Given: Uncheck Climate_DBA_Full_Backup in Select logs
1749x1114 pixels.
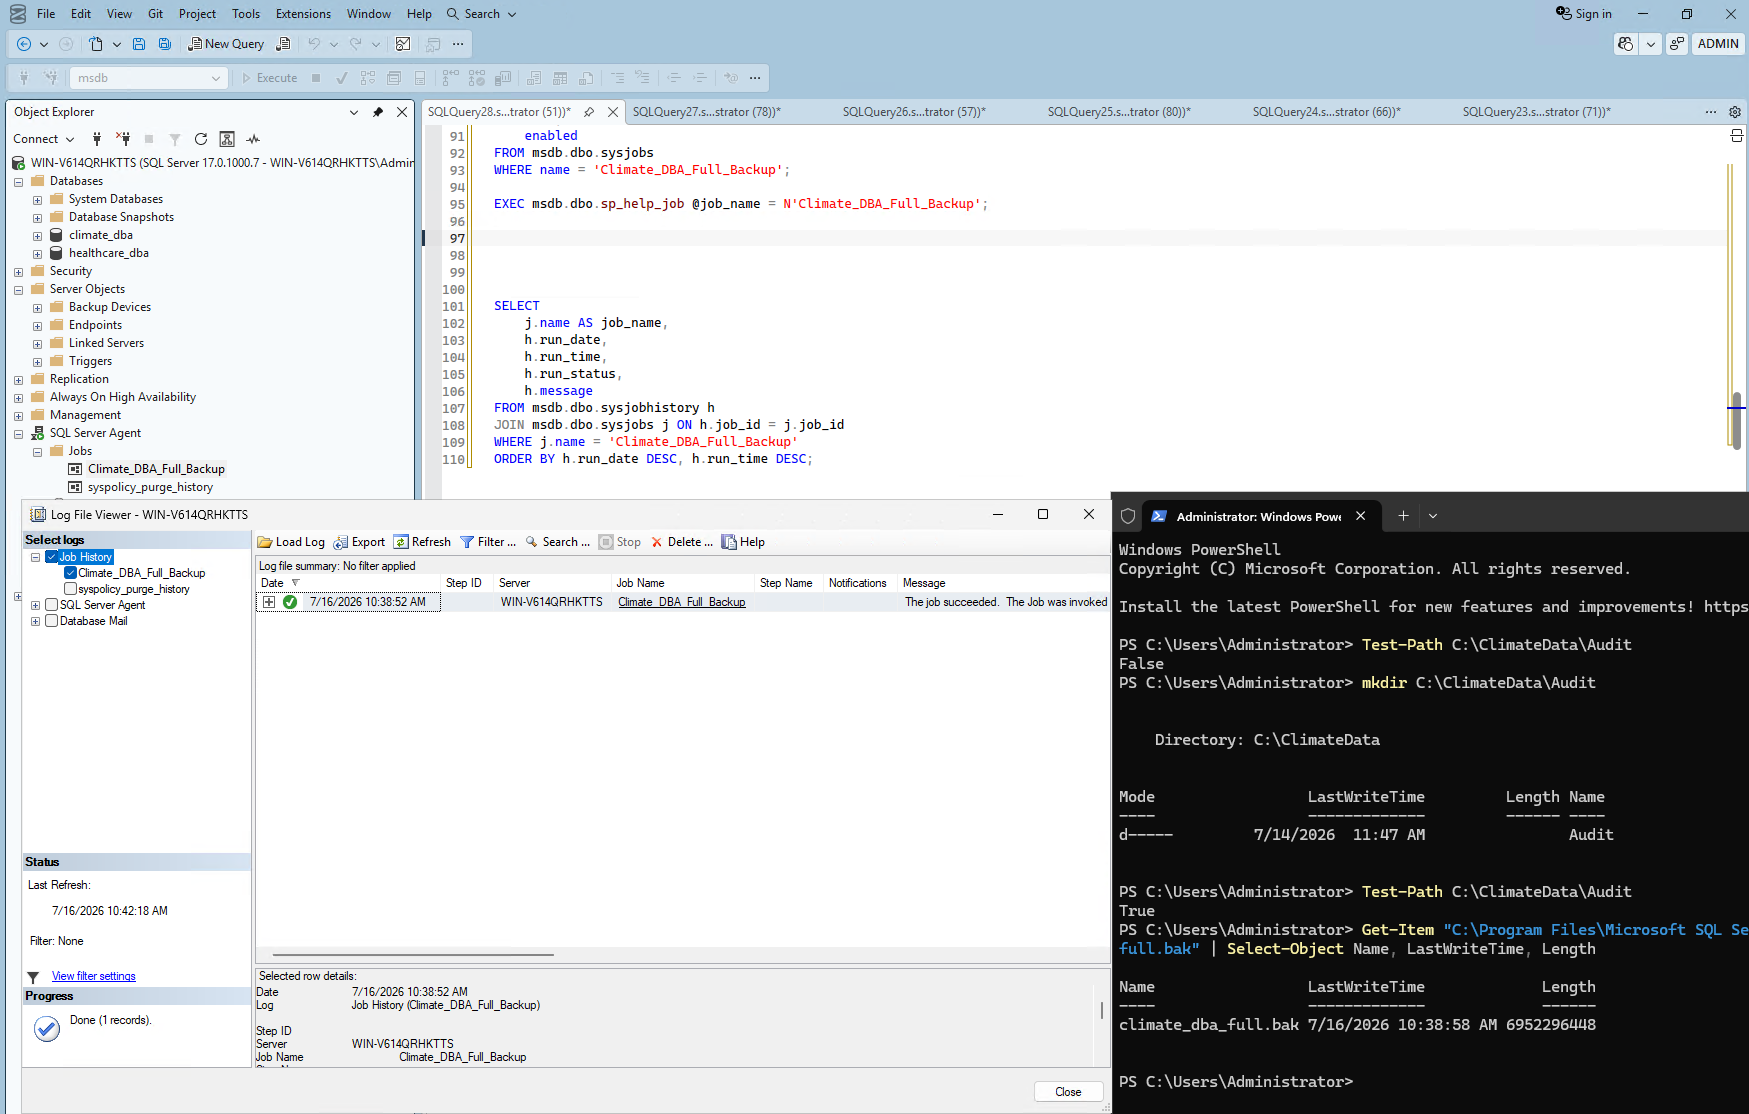Looking at the screenshot, I should click(71, 573).
